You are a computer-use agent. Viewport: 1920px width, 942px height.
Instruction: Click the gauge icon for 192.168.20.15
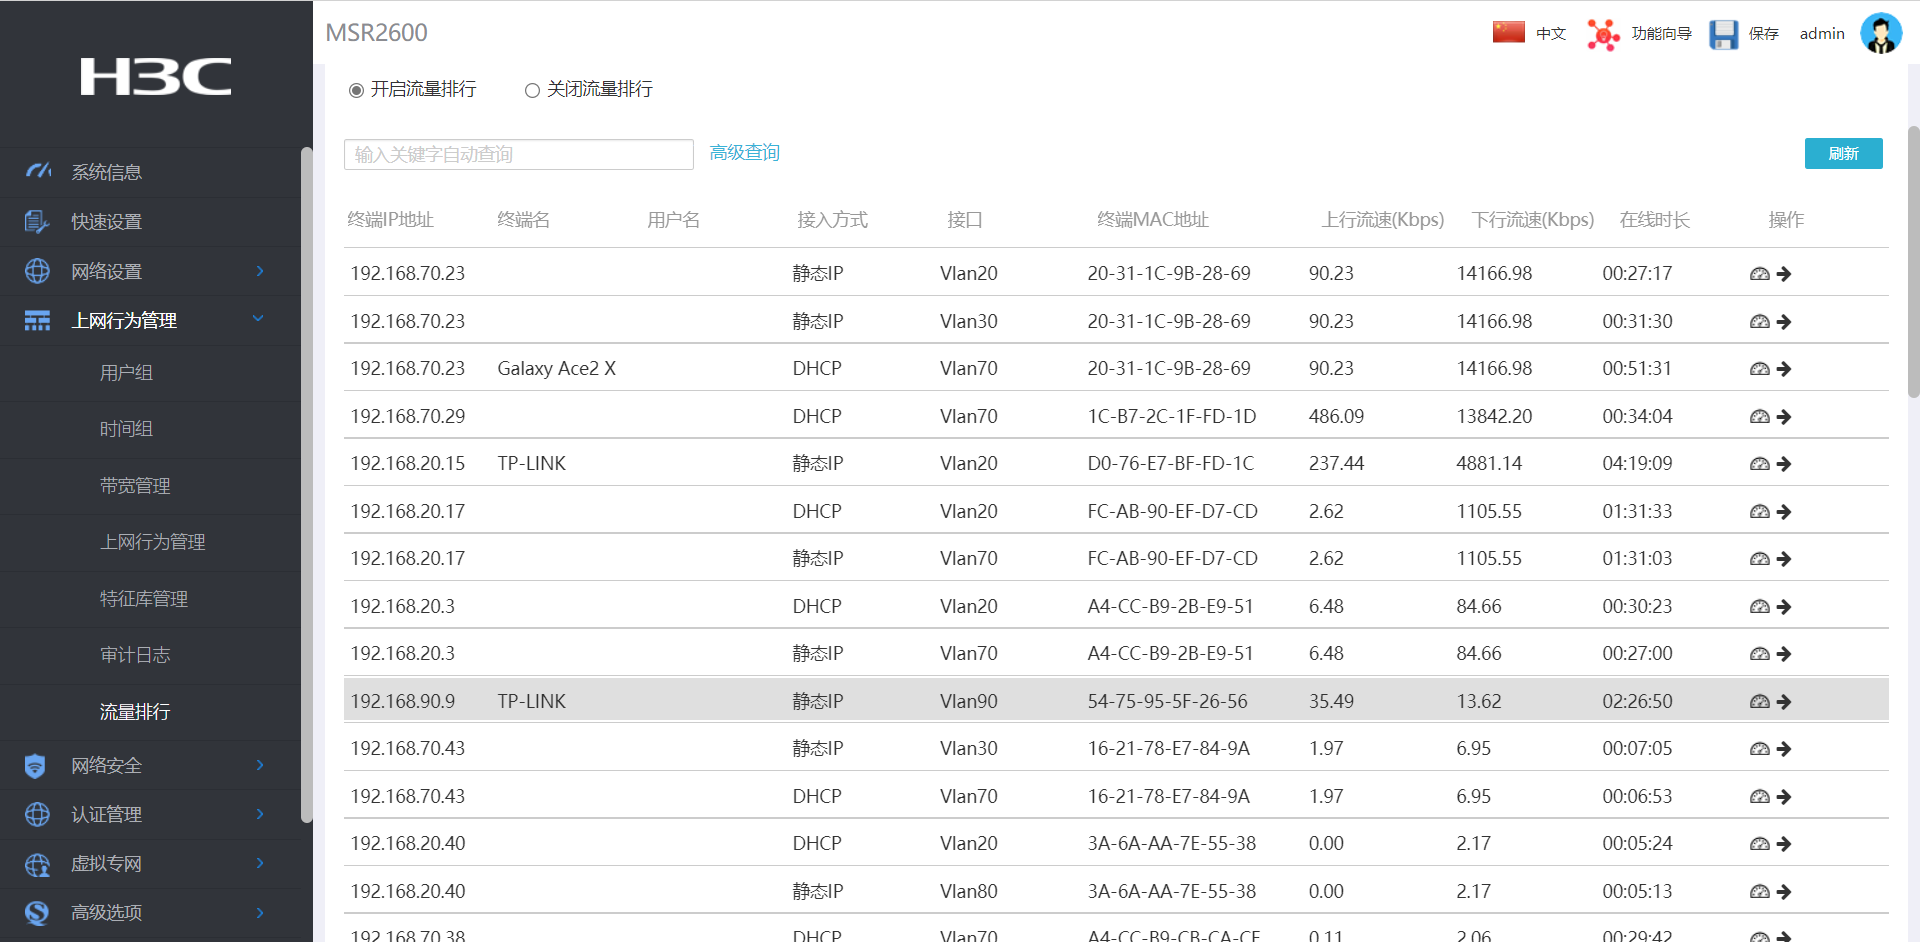point(1760,464)
